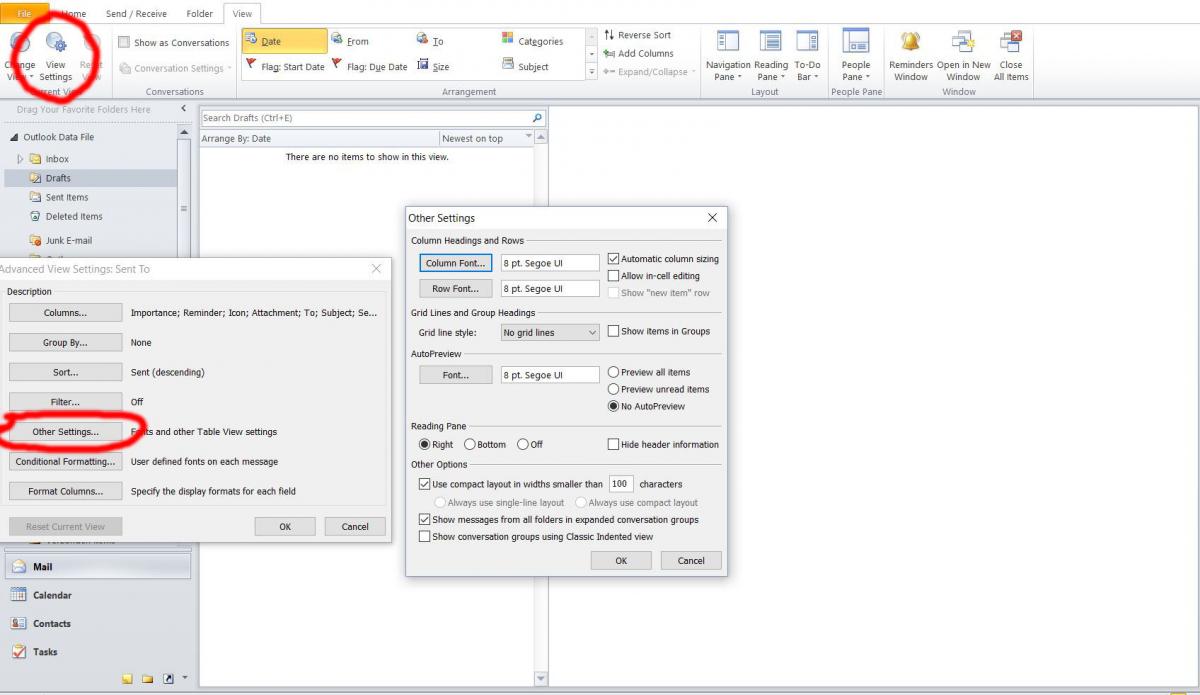Switch to Contacts in navigation pane
Viewport: 1200px width, 695px height.
pos(96,623)
